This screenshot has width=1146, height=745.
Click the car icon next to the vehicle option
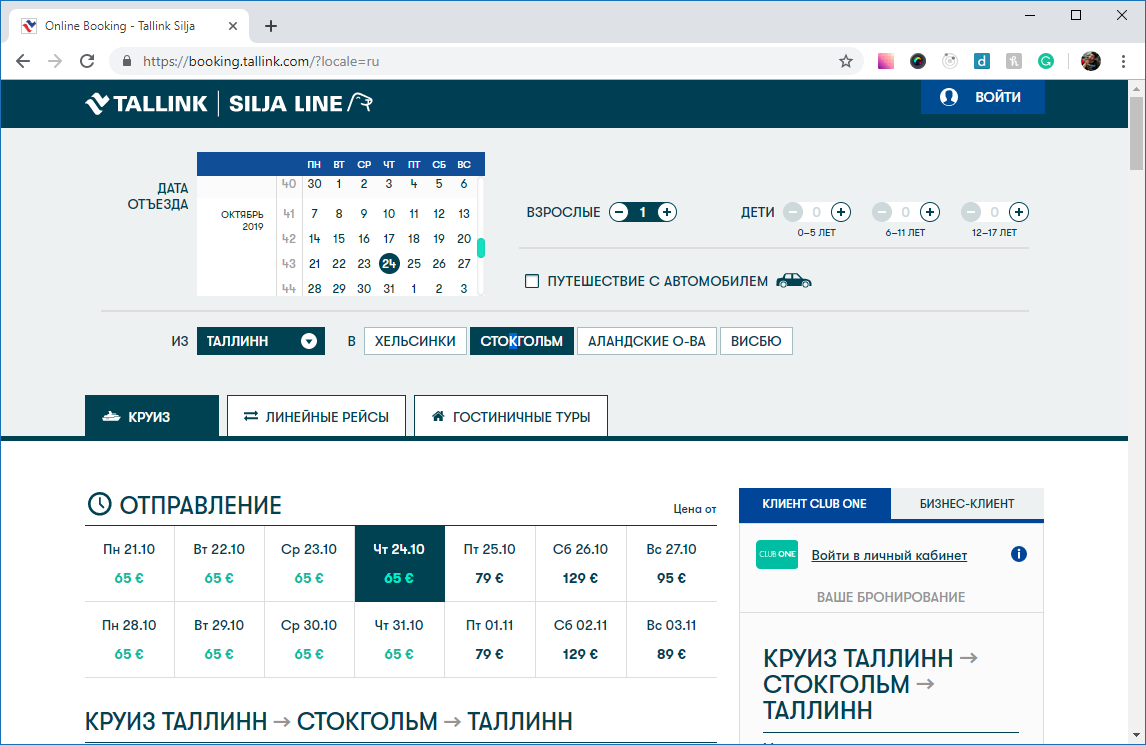point(794,281)
